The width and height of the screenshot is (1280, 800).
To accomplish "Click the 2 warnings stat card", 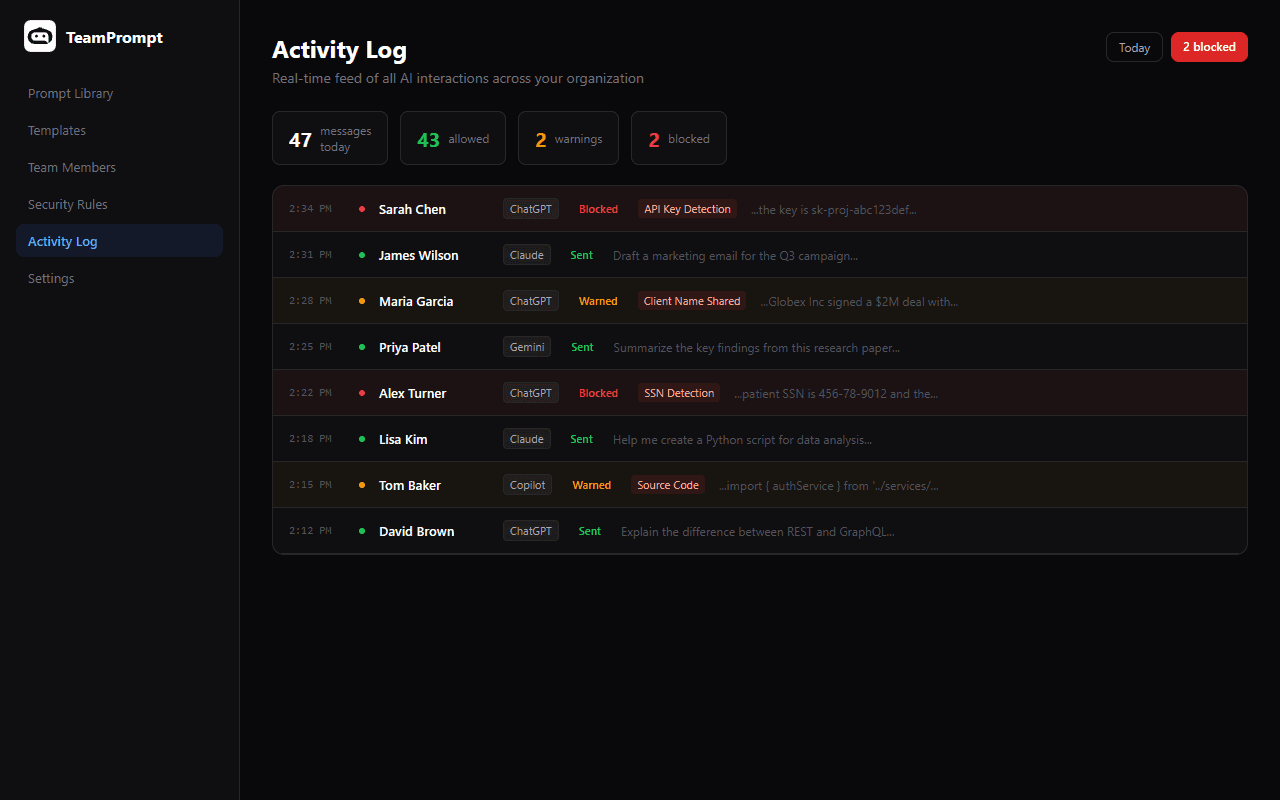I will [x=568, y=138].
